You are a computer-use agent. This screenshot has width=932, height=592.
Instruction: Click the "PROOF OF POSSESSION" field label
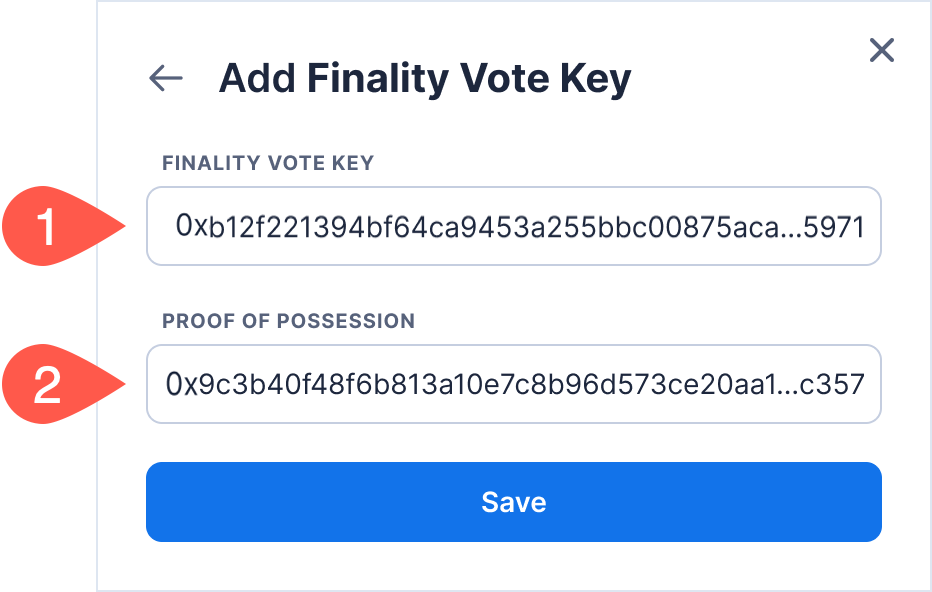tap(288, 321)
